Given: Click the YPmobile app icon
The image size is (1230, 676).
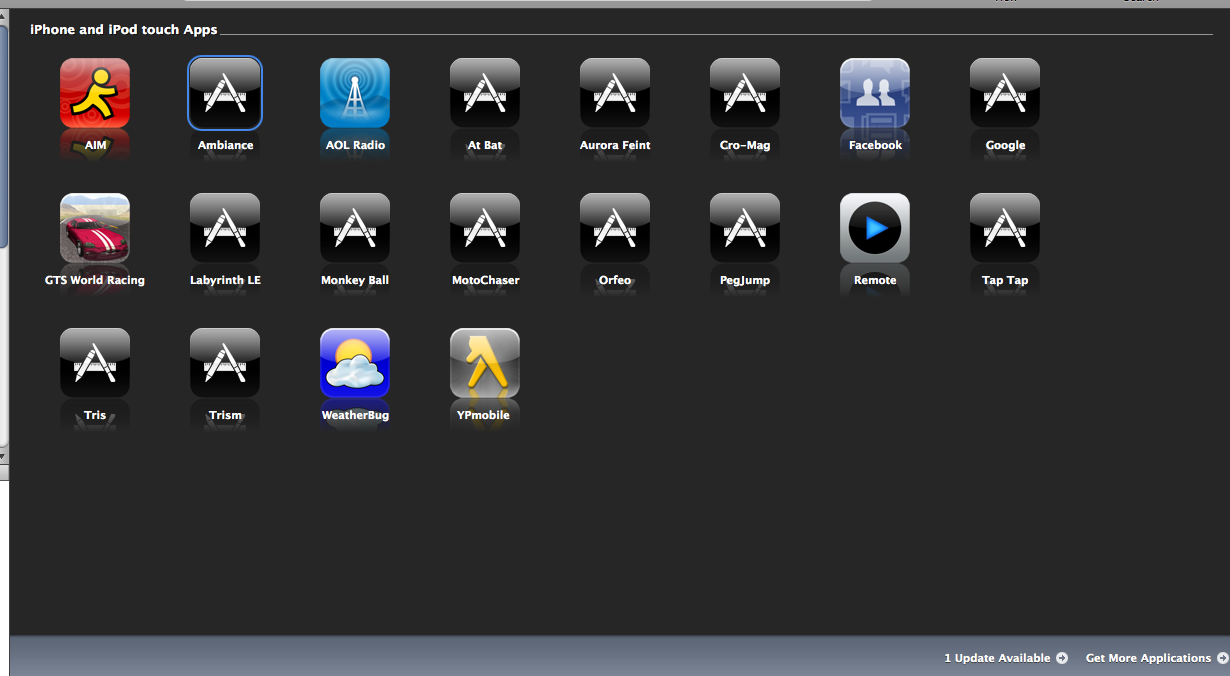Looking at the screenshot, I should click(485, 363).
